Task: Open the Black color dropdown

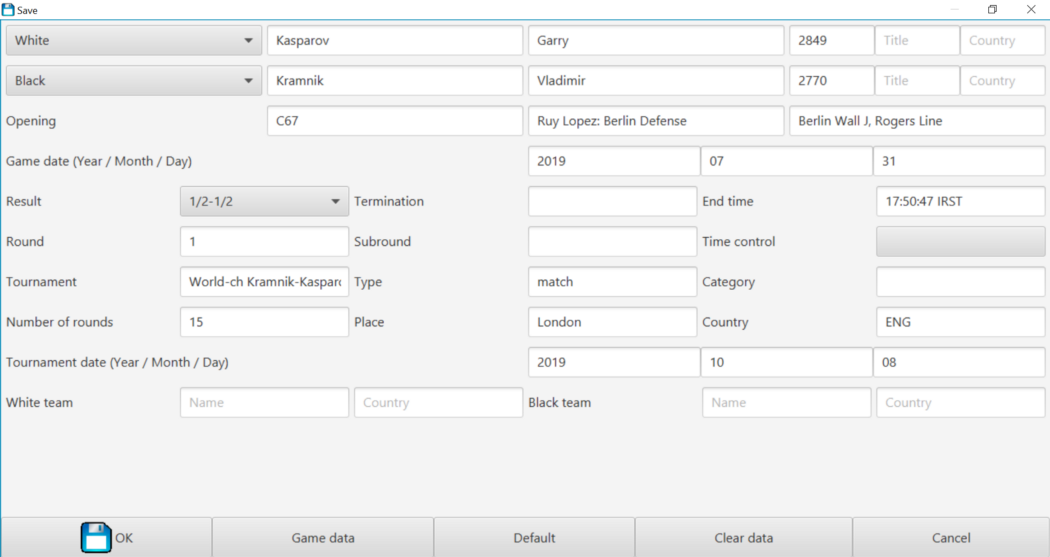Action: pos(134,81)
